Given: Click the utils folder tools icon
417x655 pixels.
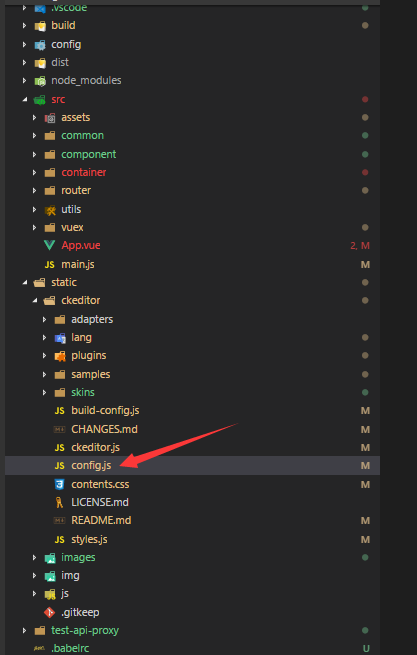Looking at the screenshot, I should [x=50, y=210].
